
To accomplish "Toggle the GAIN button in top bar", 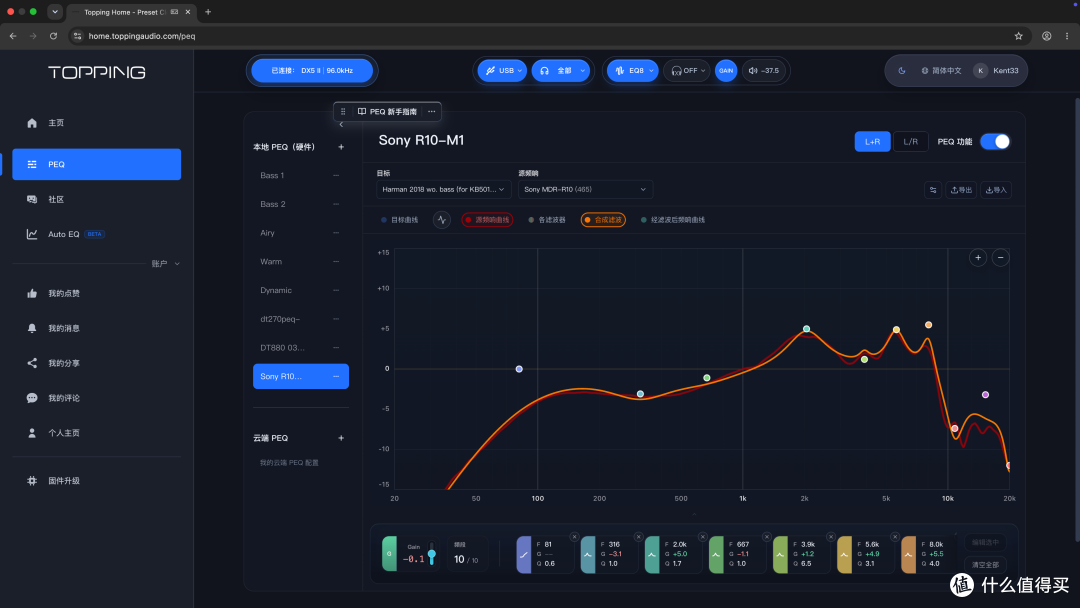I will tap(726, 70).
